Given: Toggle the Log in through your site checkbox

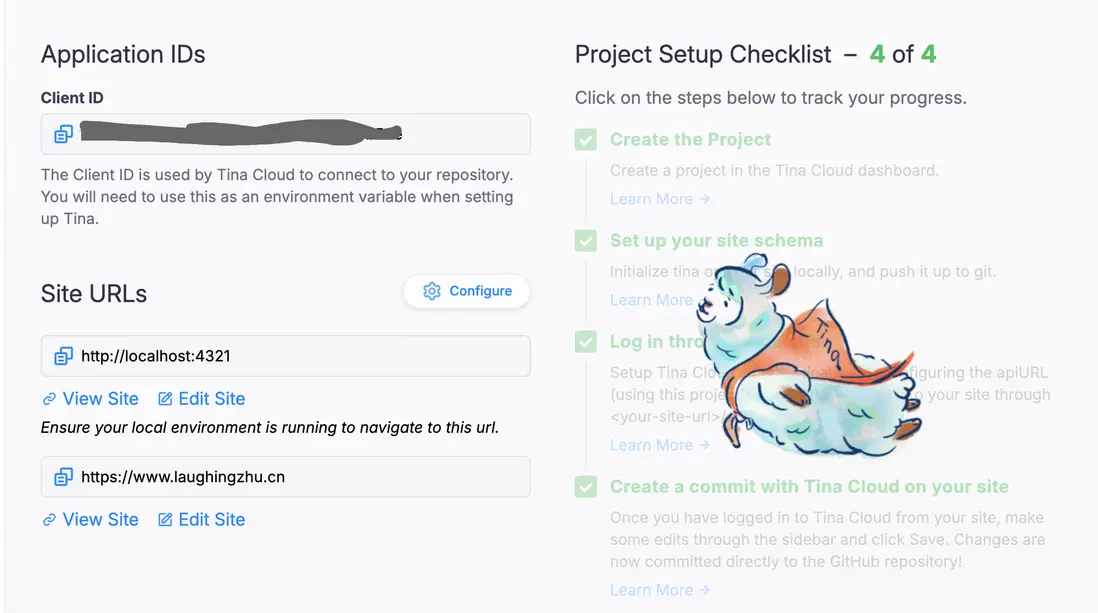Looking at the screenshot, I should (x=586, y=342).
